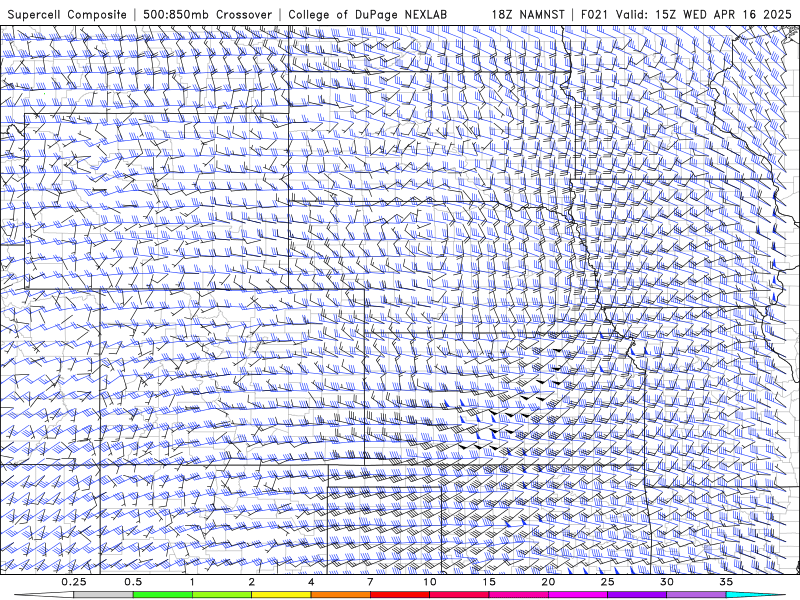Click the '25' legend label
800x600 pixels.
608,582
